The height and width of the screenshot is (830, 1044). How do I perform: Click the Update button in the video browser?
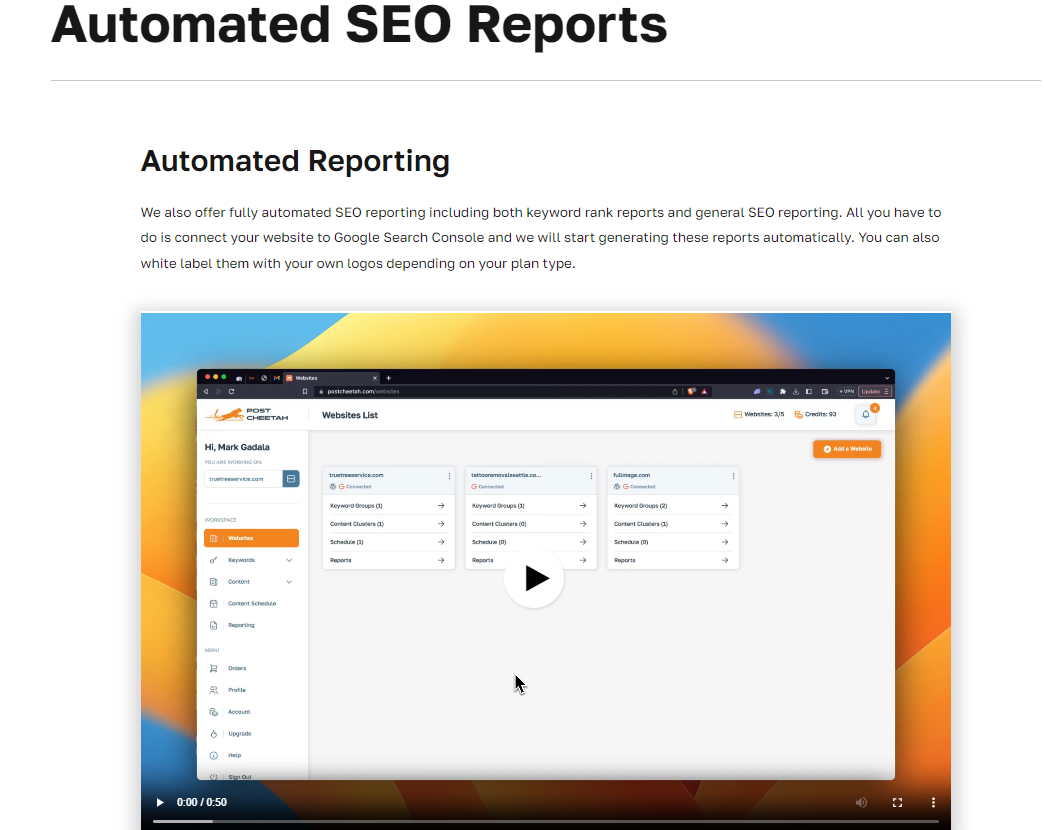coord(874,391)
